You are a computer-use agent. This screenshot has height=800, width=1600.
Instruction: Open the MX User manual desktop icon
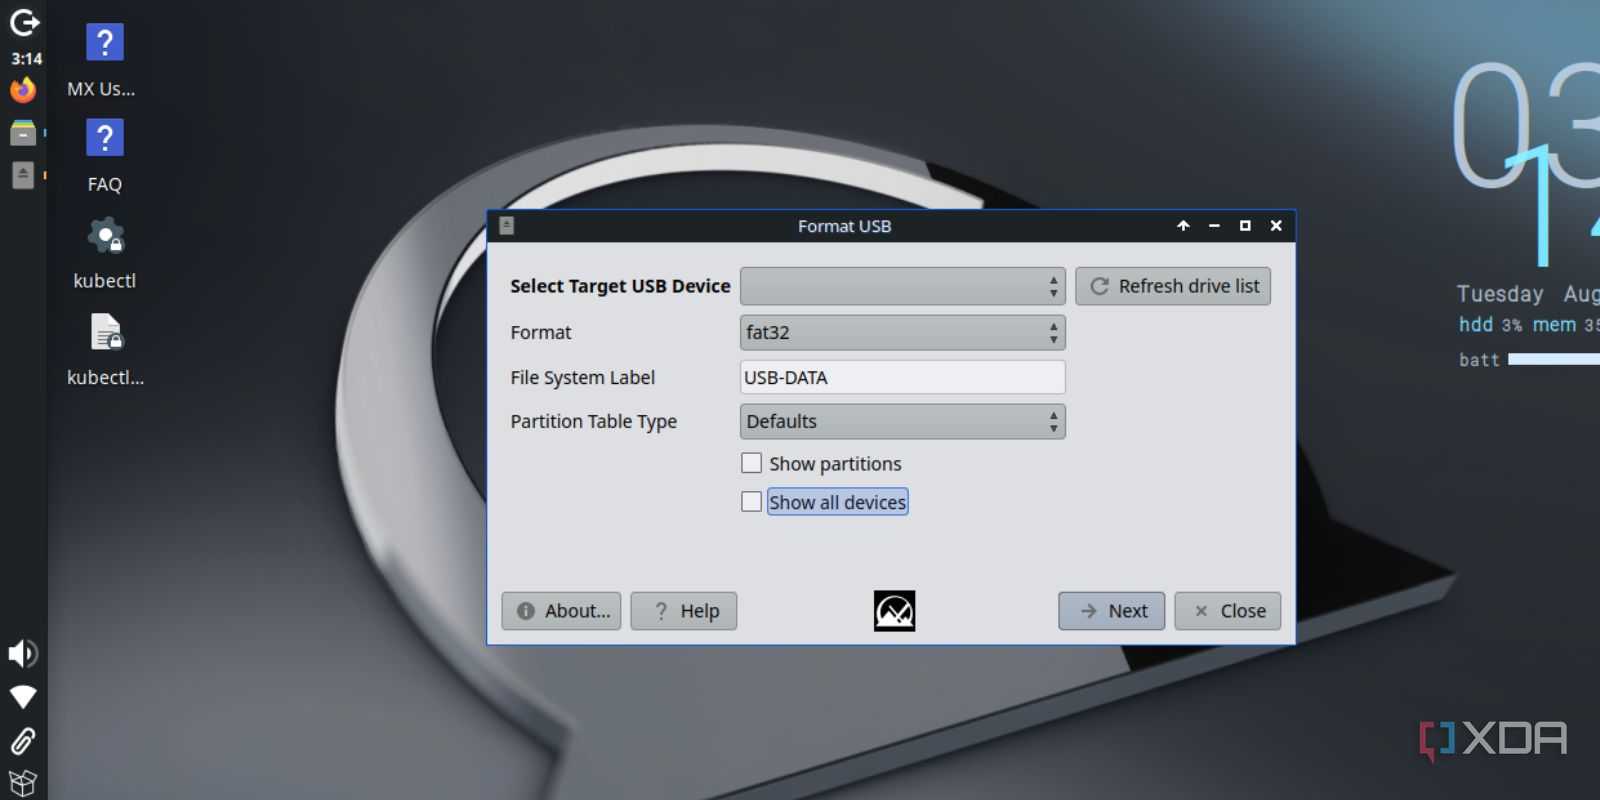click(105, 43)
